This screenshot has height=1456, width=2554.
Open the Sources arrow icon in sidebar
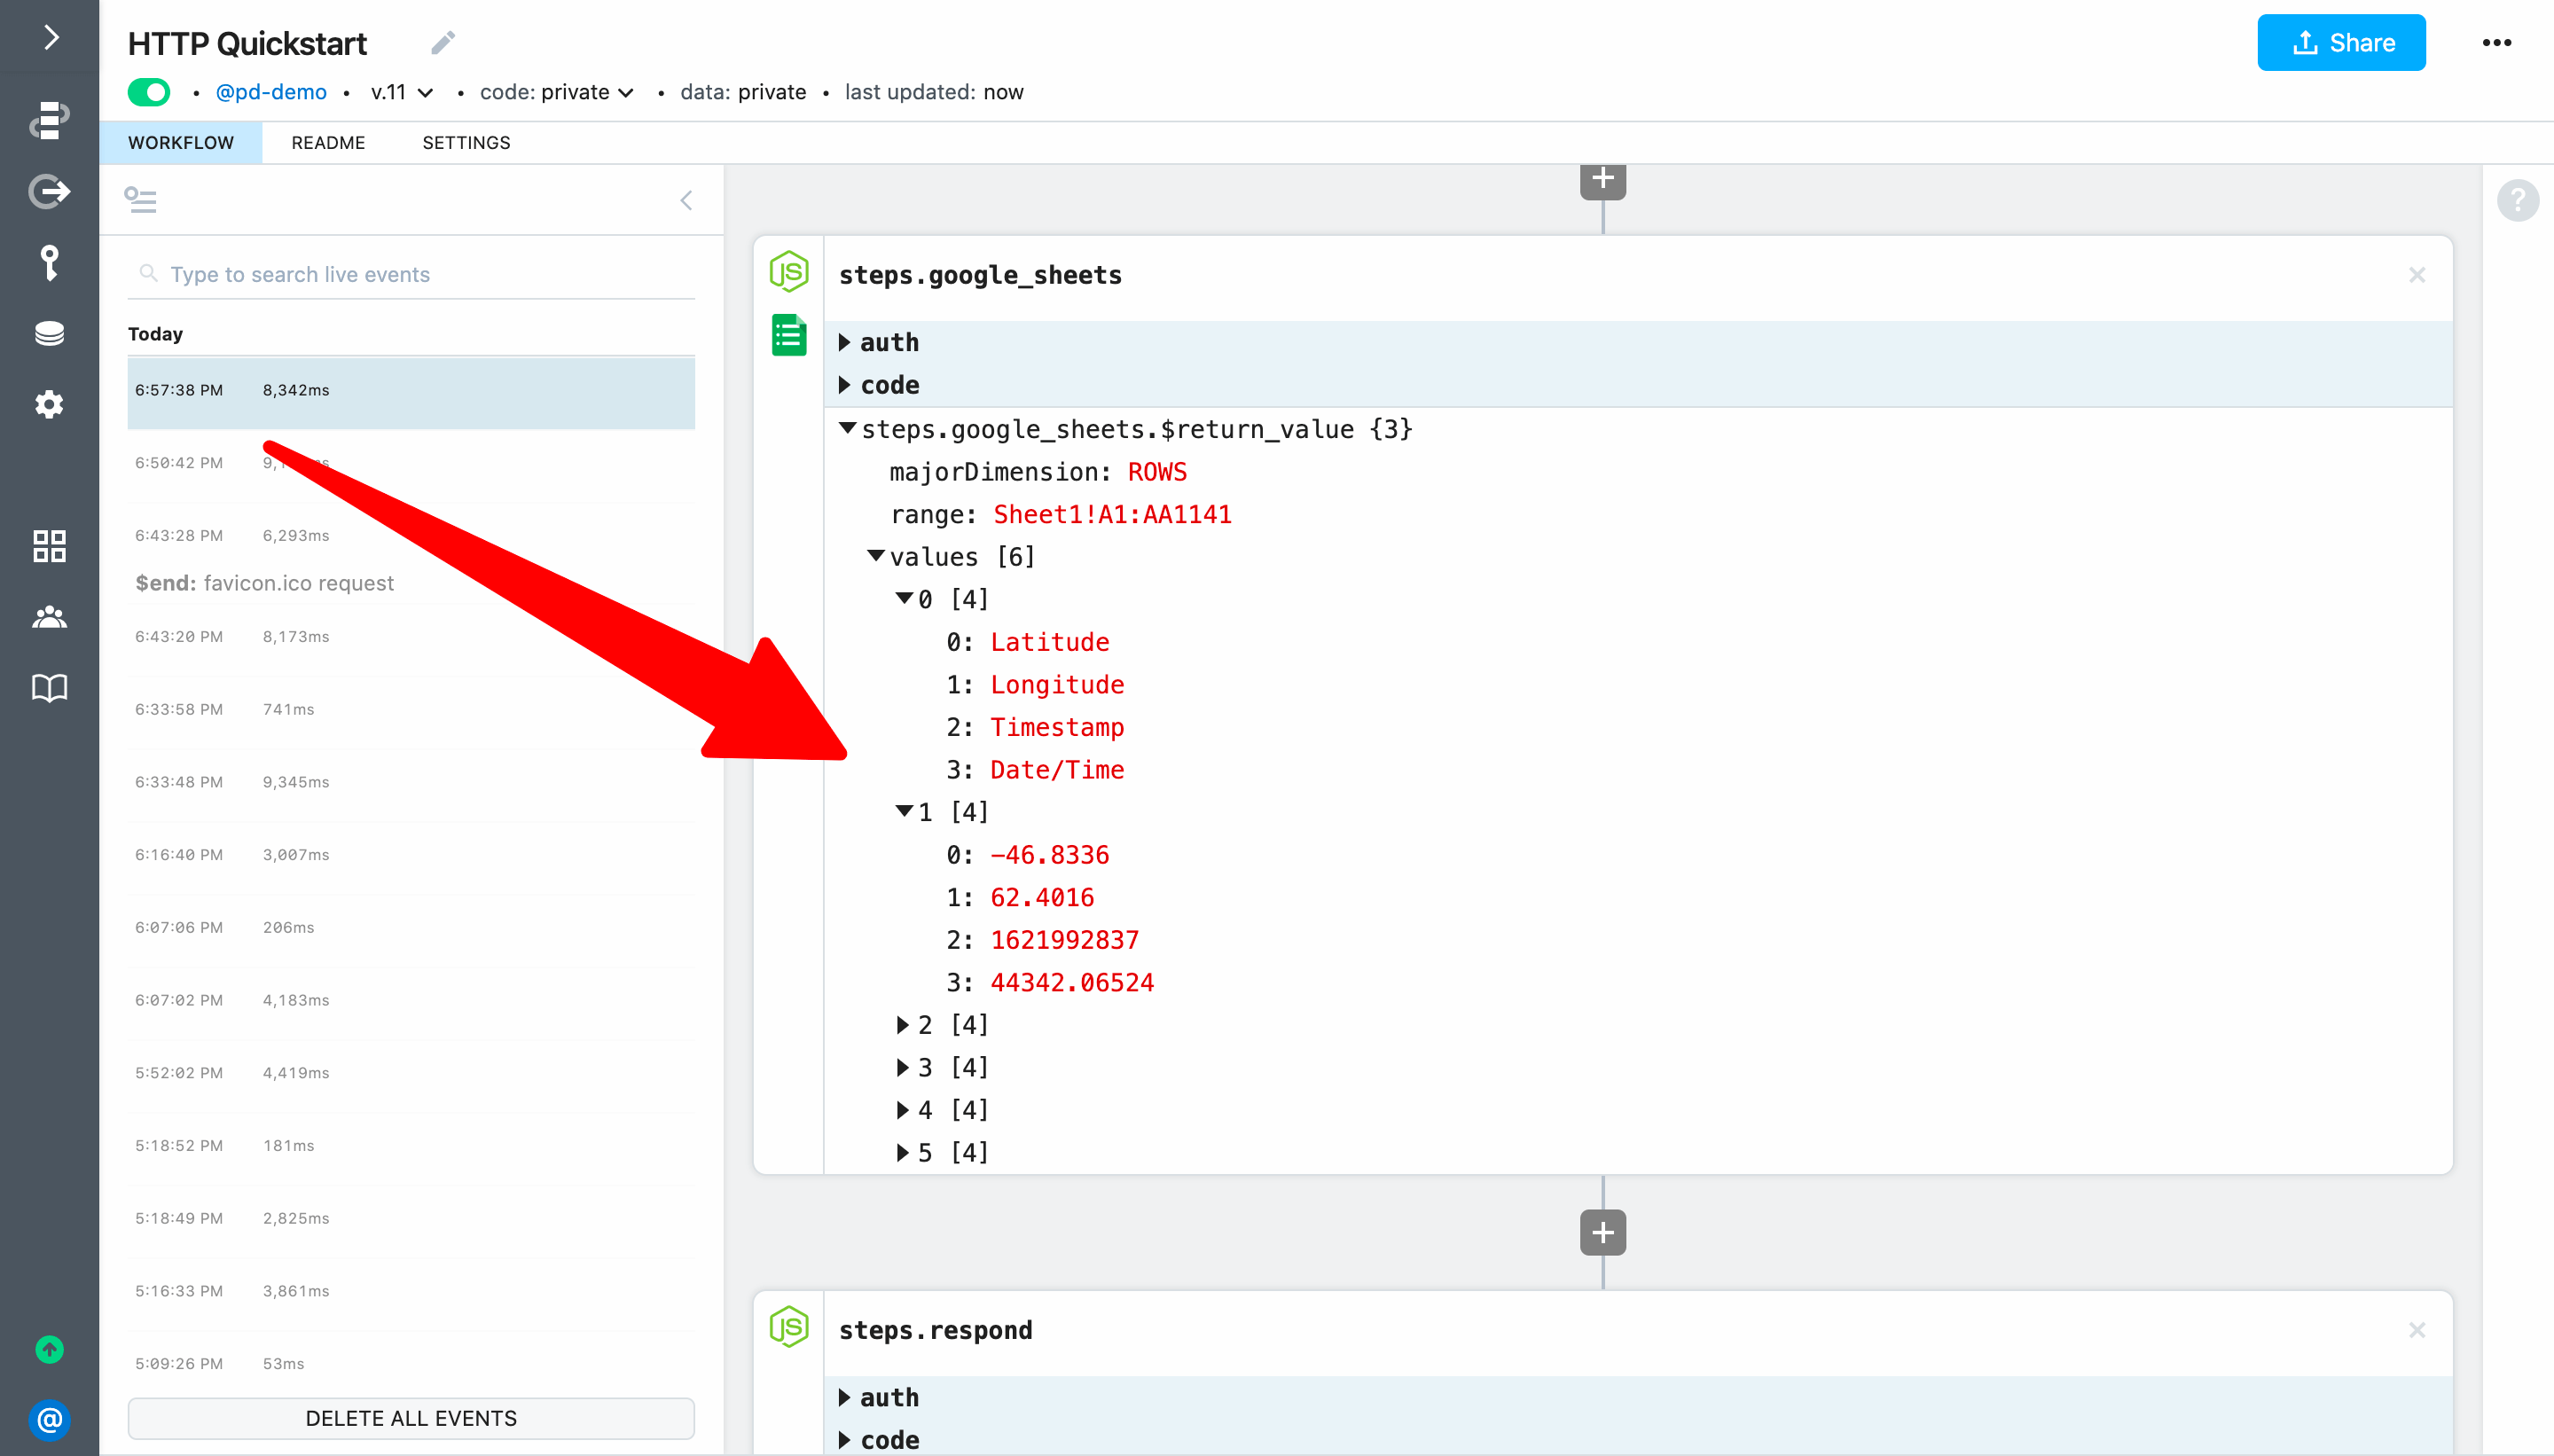point(49,191)
